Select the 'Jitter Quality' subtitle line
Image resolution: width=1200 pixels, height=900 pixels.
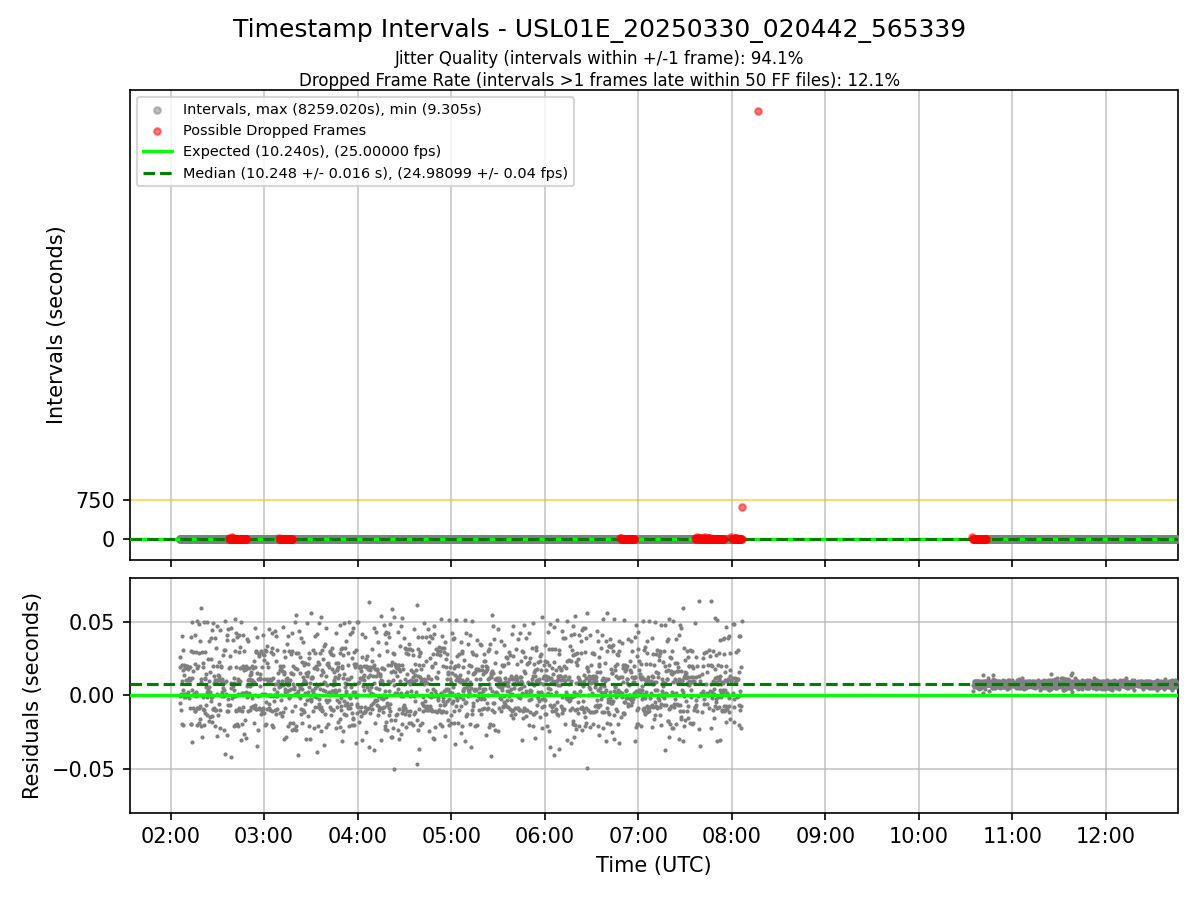(599, 58)
